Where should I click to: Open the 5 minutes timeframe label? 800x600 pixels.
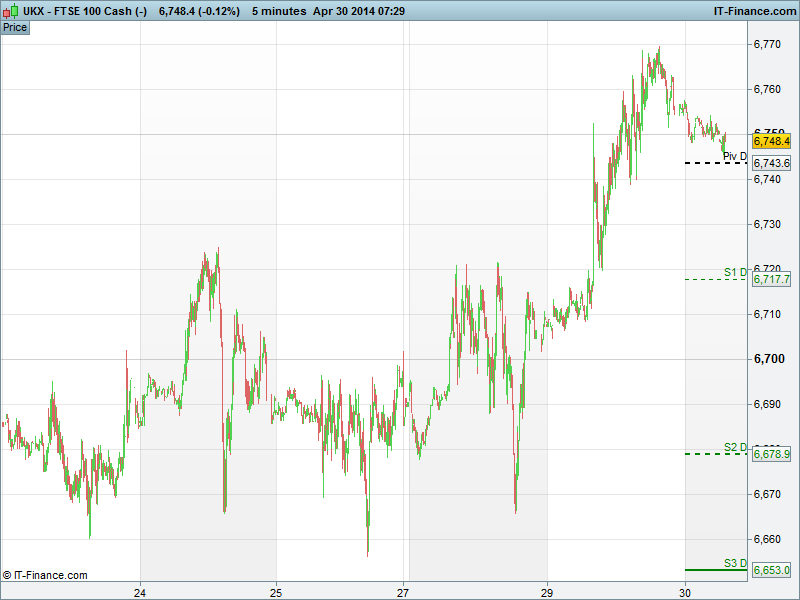pyautogui.click(x=280, y=10)
